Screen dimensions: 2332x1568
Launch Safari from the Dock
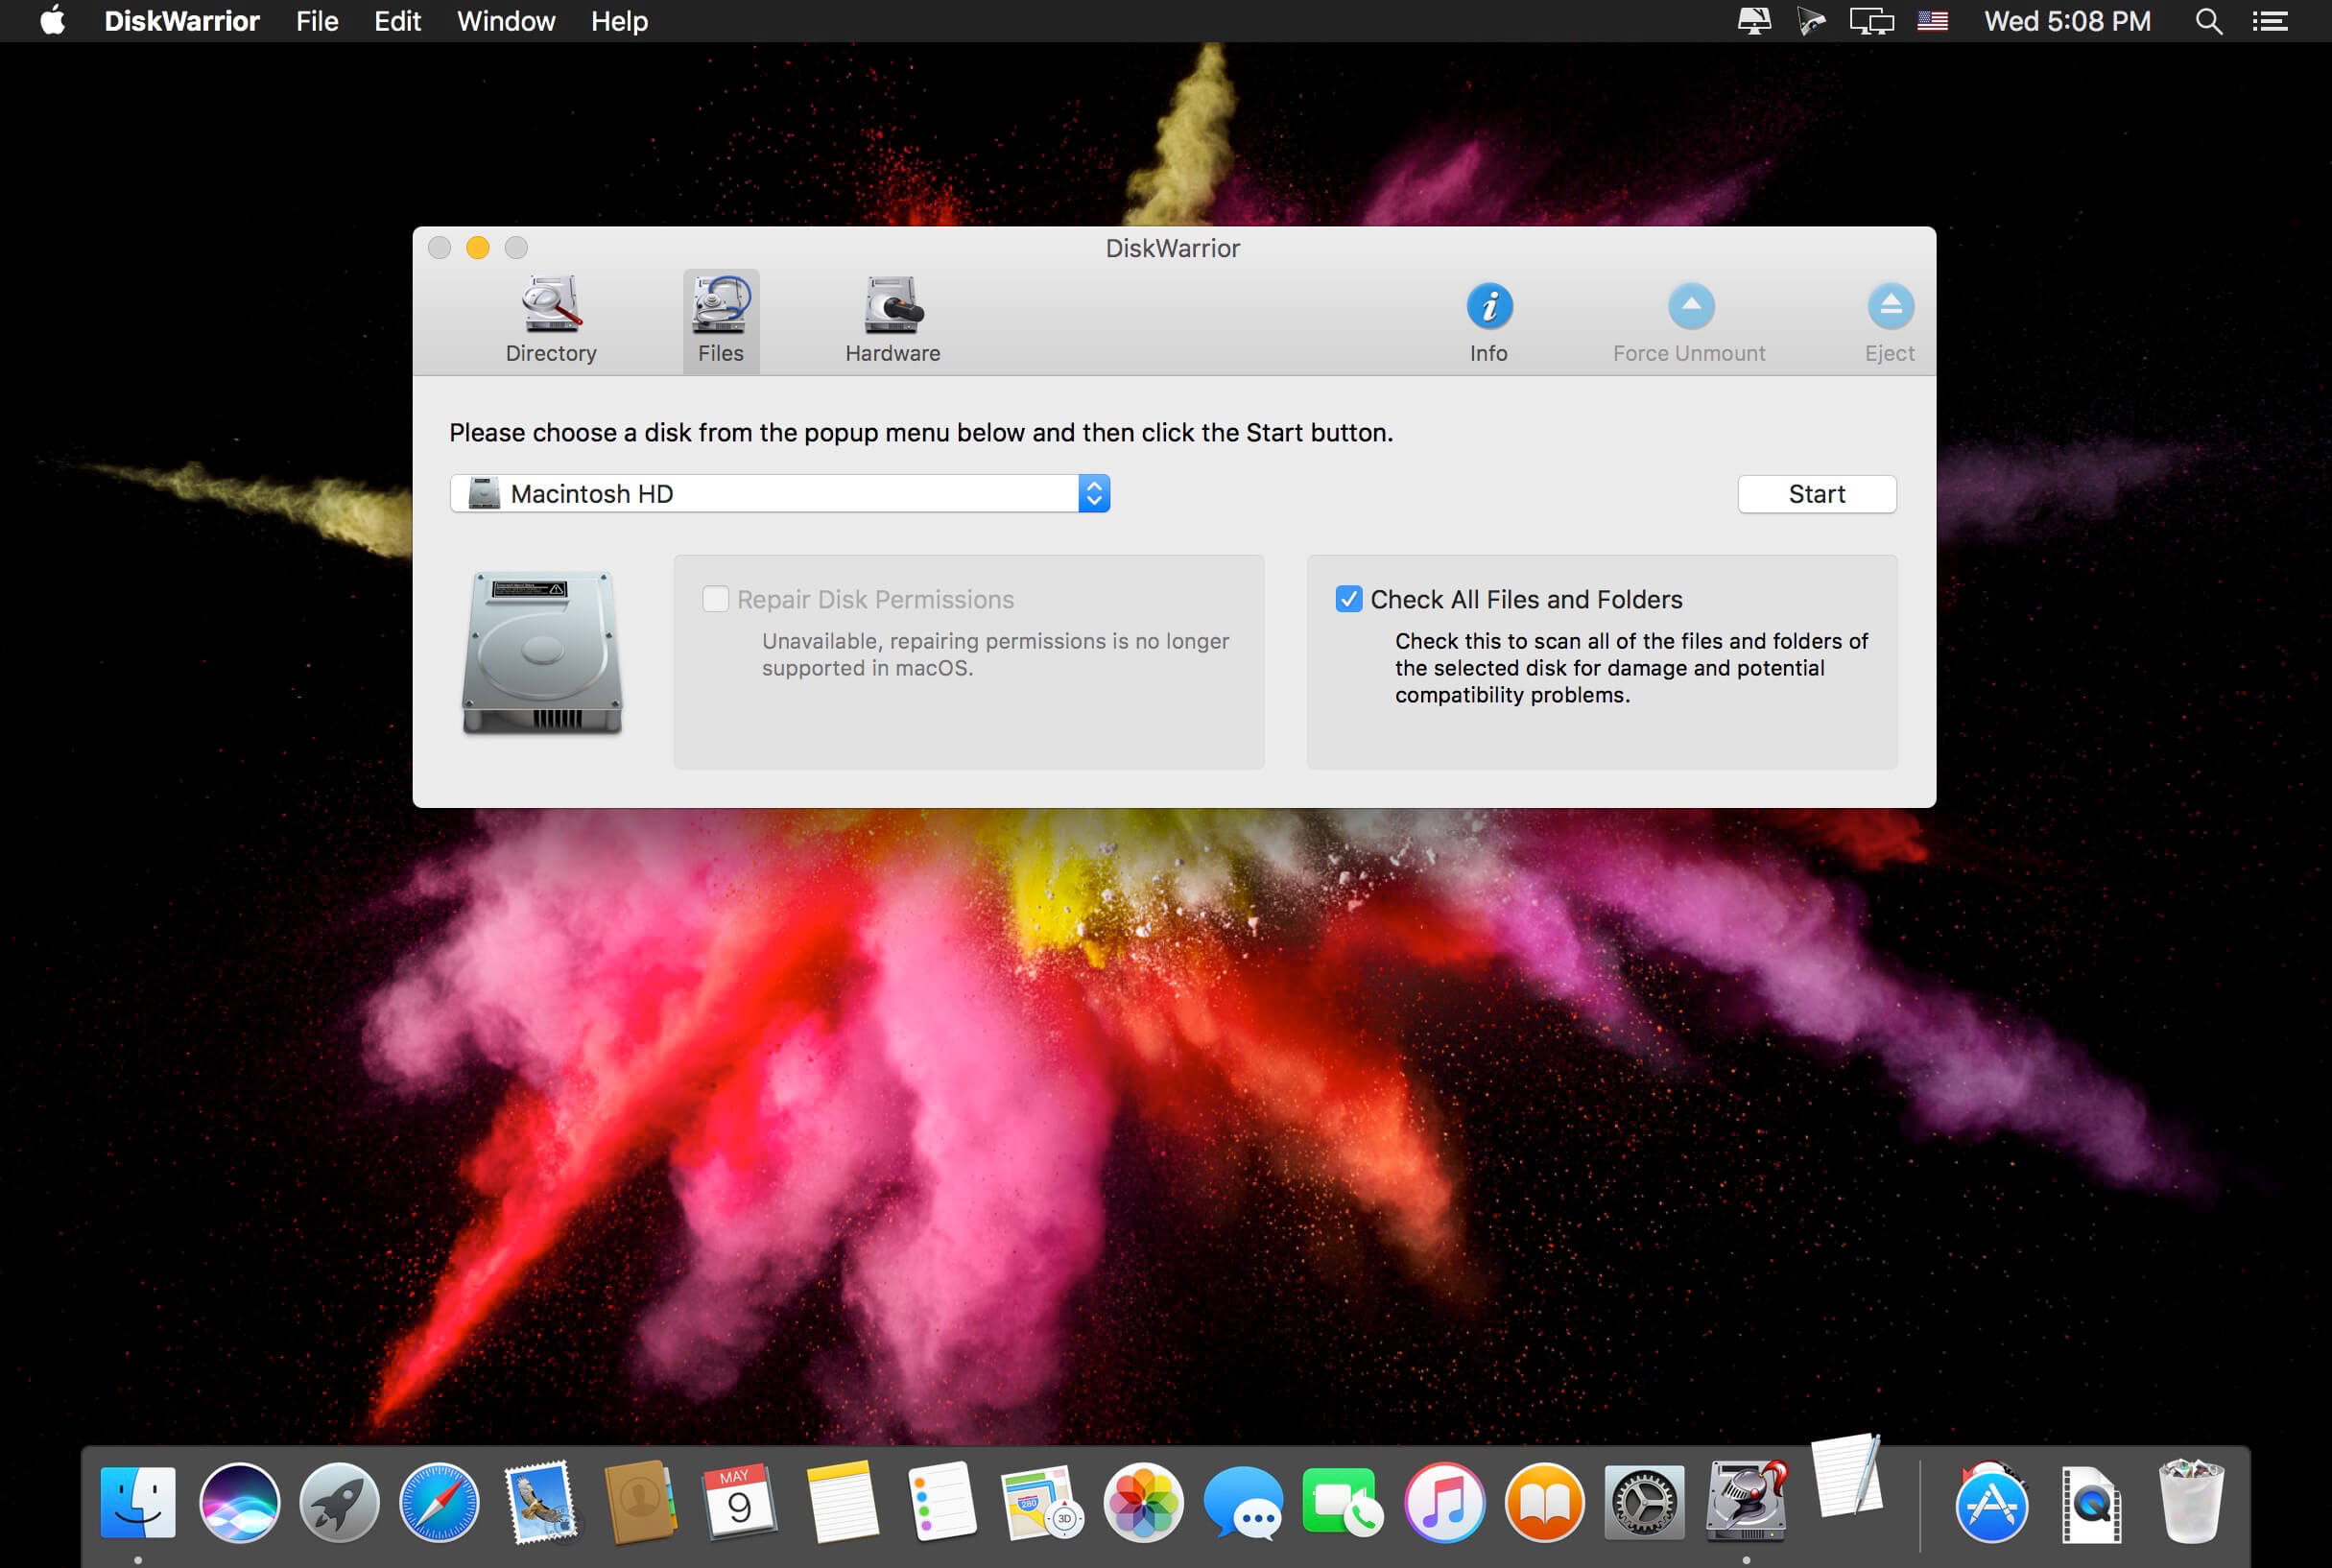(439, 1502)
